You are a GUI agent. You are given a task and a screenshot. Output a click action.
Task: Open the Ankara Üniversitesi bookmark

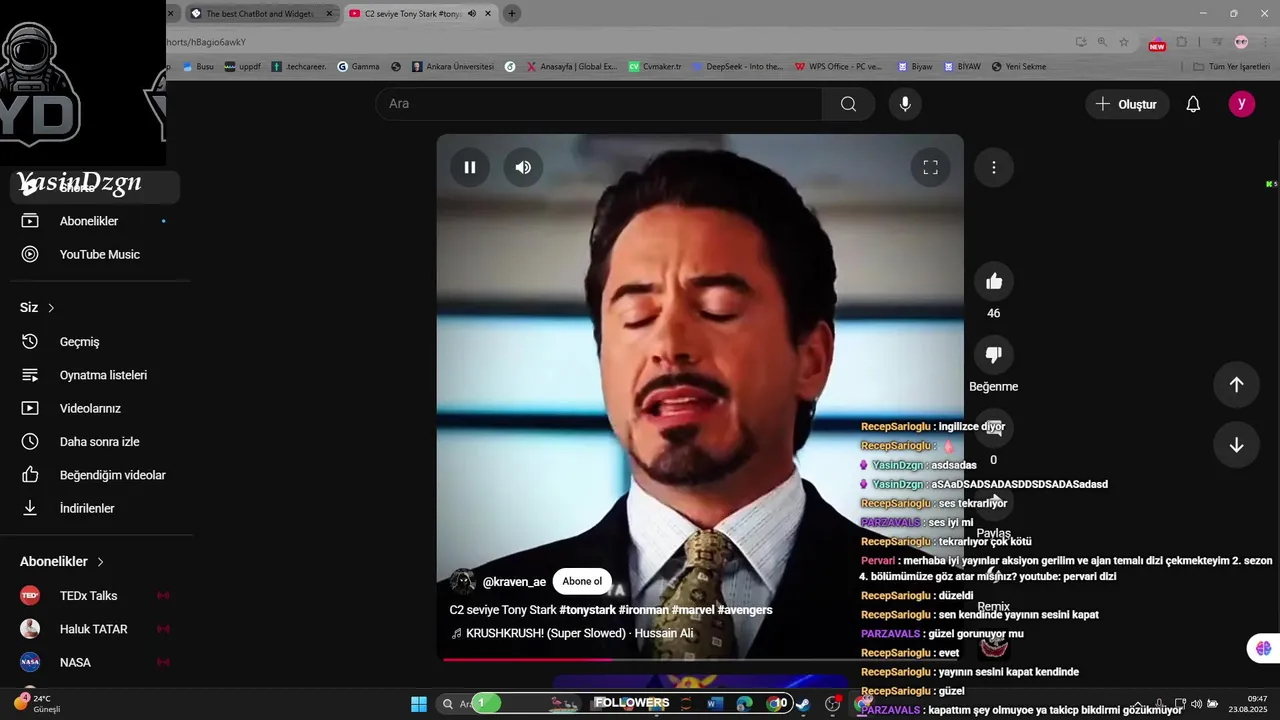point(453,67)
